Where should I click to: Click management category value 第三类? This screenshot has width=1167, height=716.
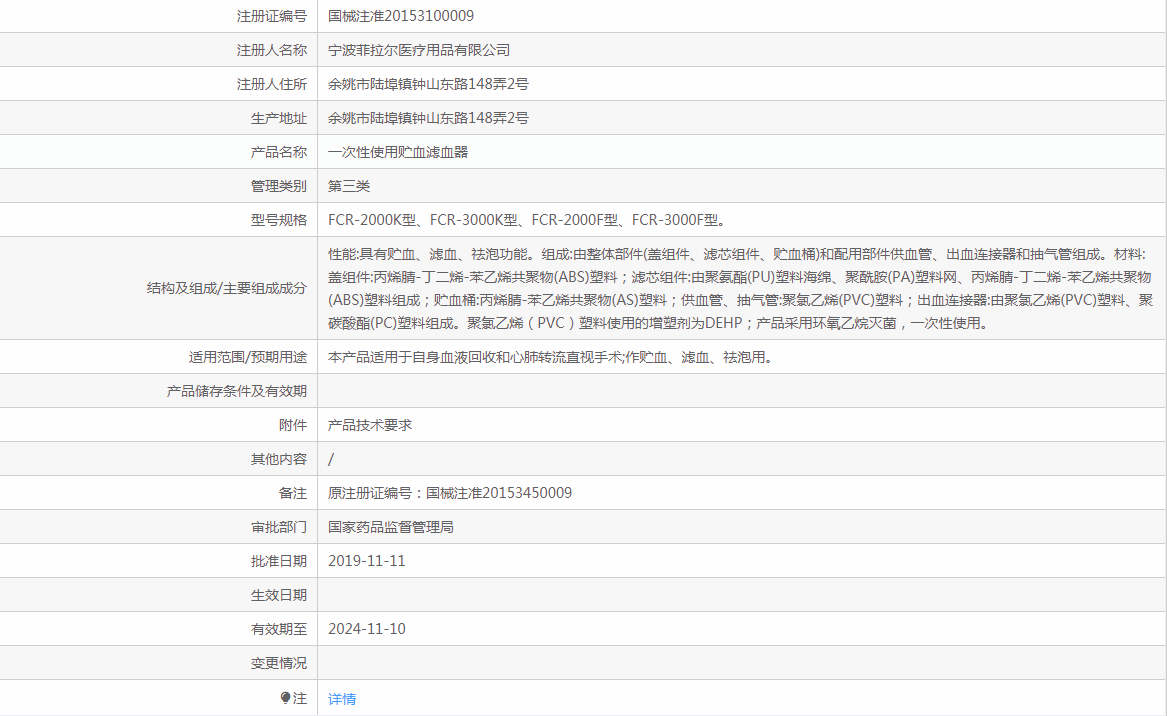click(348, 186)
